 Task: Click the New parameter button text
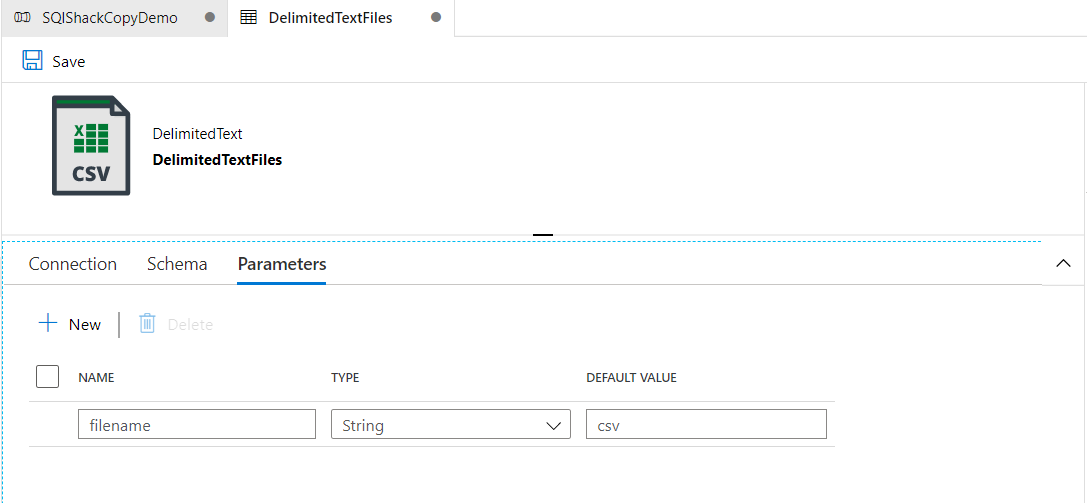85,324
